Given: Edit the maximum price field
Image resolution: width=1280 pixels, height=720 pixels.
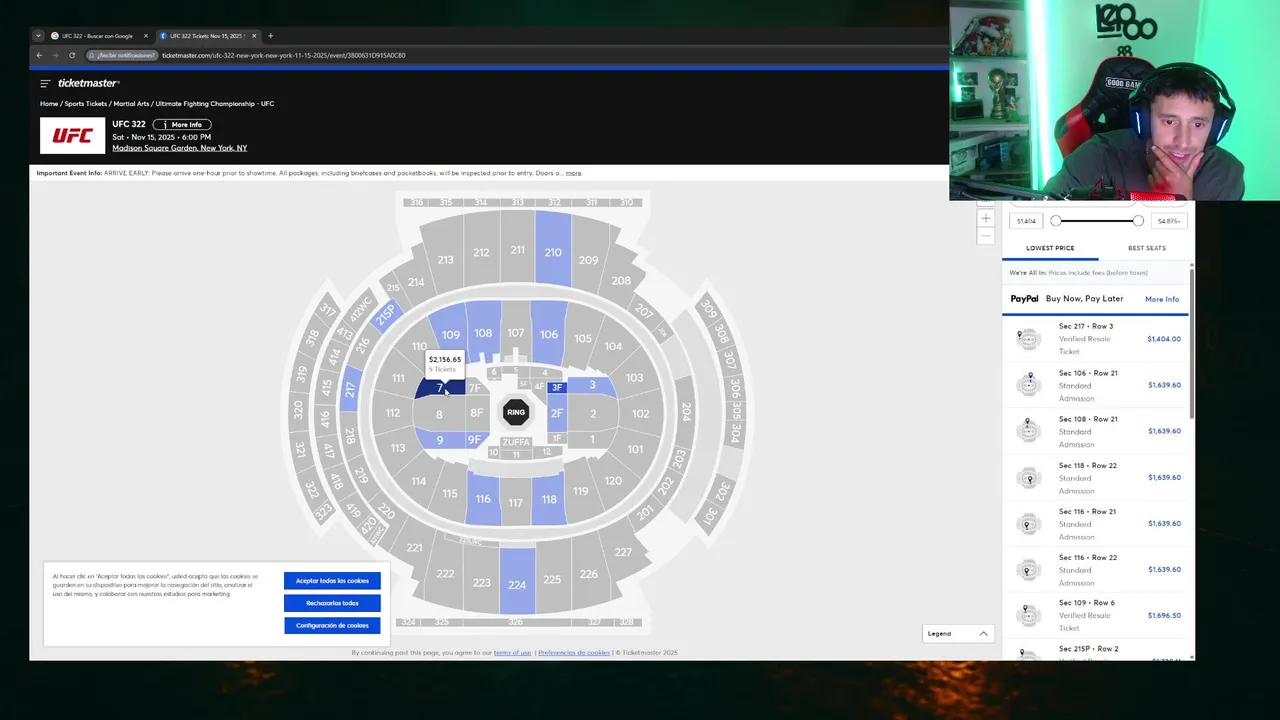Looking at the screenshot, I should tap(1169, 221).
